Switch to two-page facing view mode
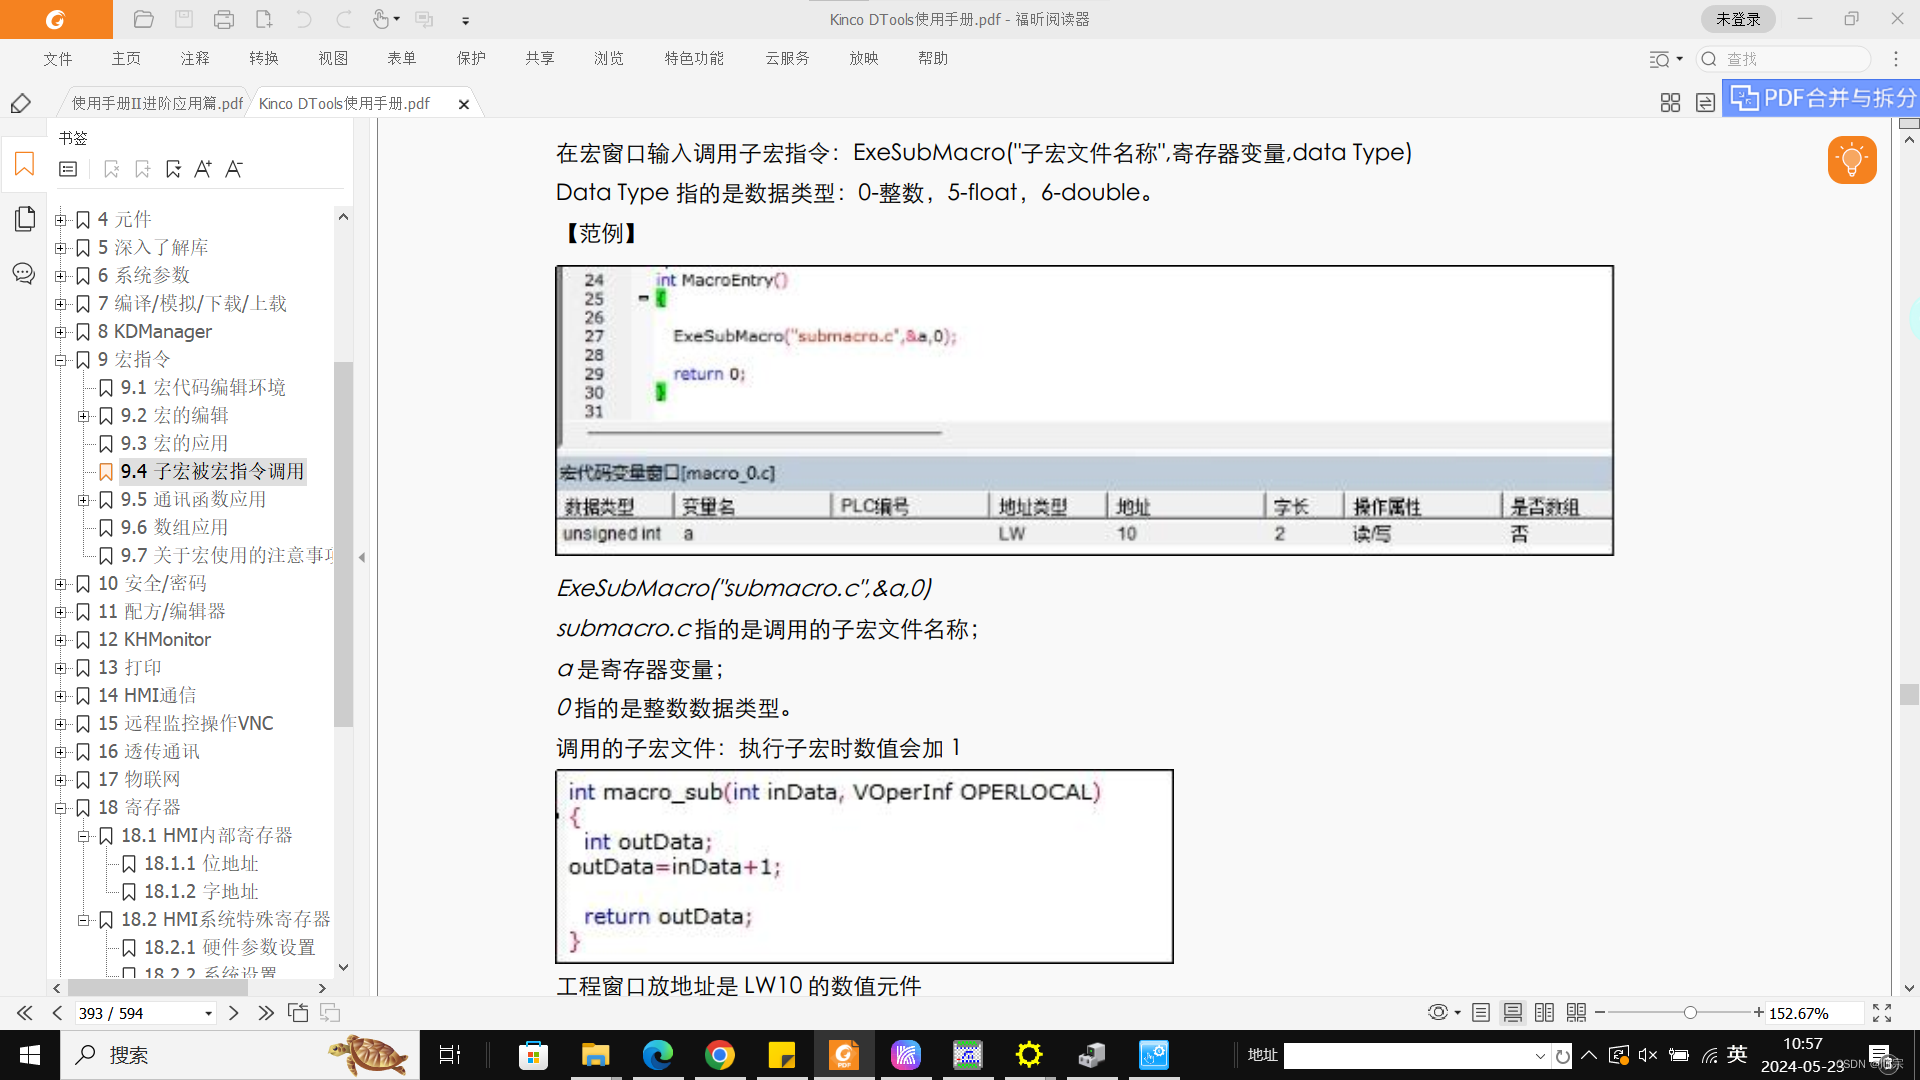Screen dimensions: 1920x1080 pyautogui.click(x=1544, y=1013)
